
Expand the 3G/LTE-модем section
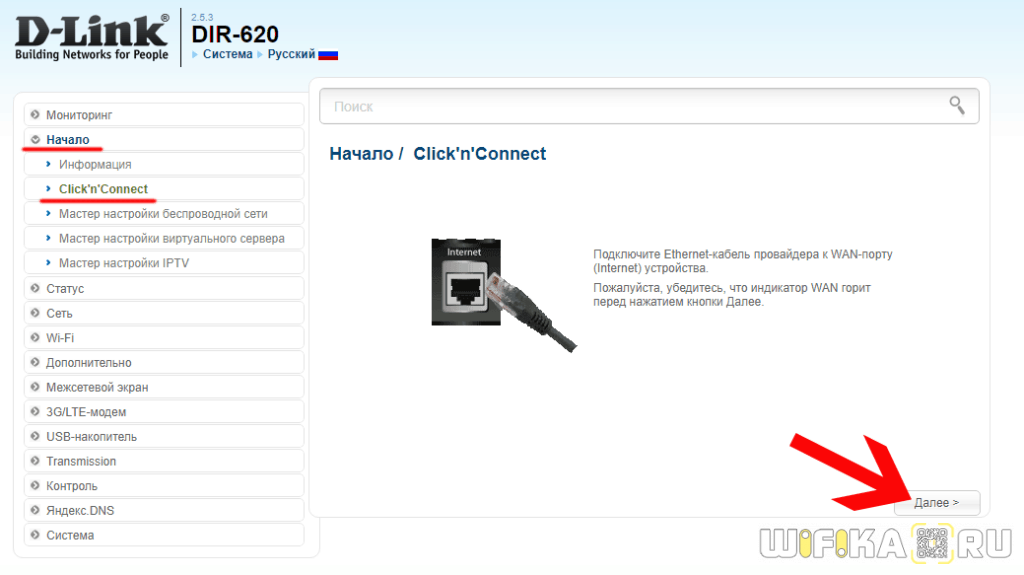[164, 412]
